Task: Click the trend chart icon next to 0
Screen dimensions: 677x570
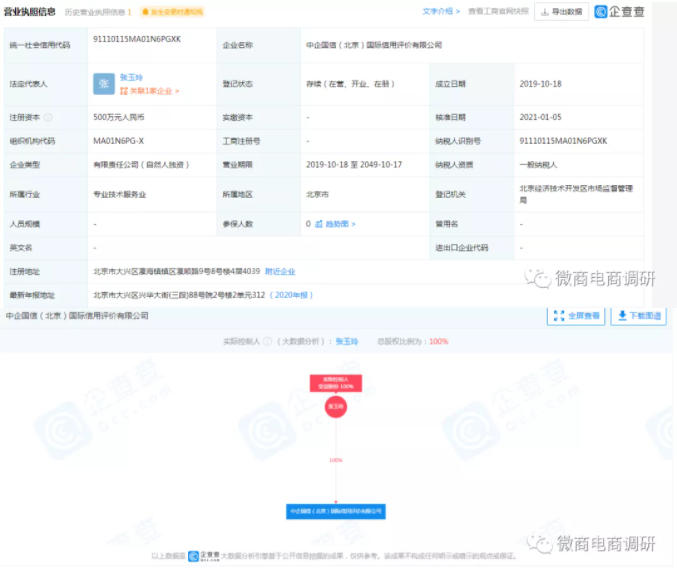Action: point(319,224)
